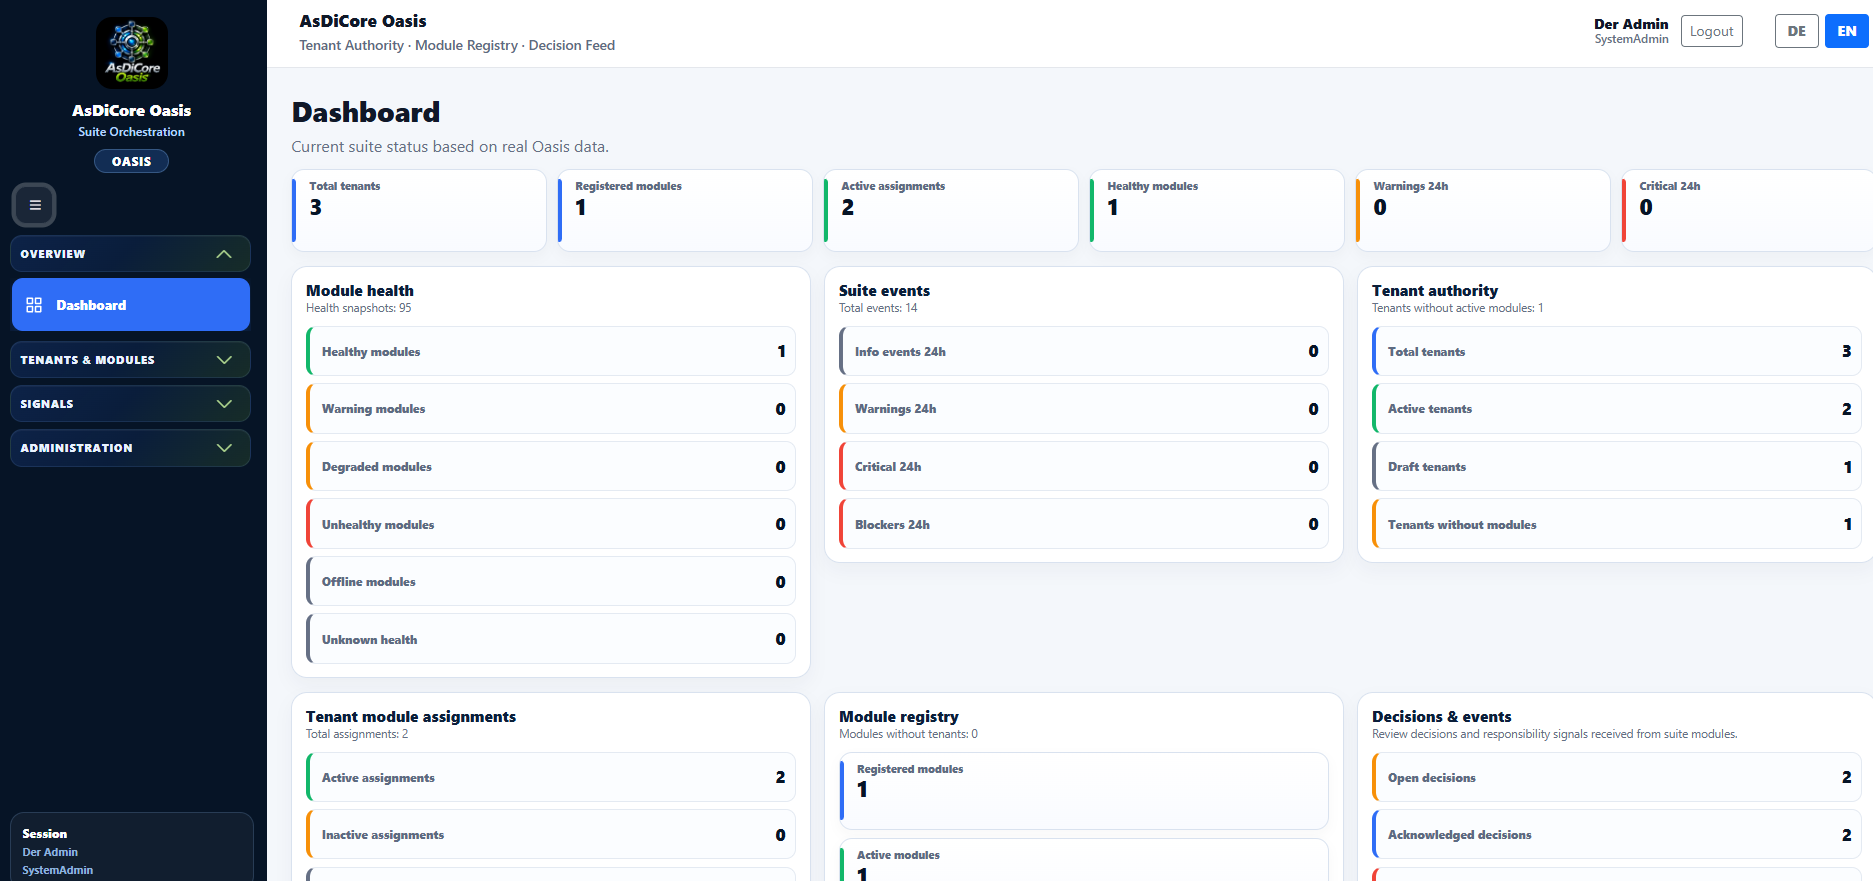Select the Warnings 24h top summary card

pyautogui.click(x=1483, y=210)
